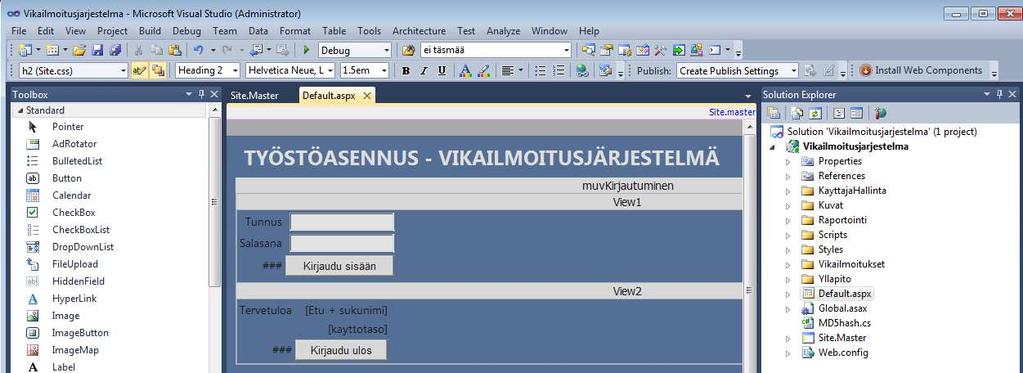Screen dimensions: 1023x373
Task: Switch to the Site.Master tab
Action: 254,95
